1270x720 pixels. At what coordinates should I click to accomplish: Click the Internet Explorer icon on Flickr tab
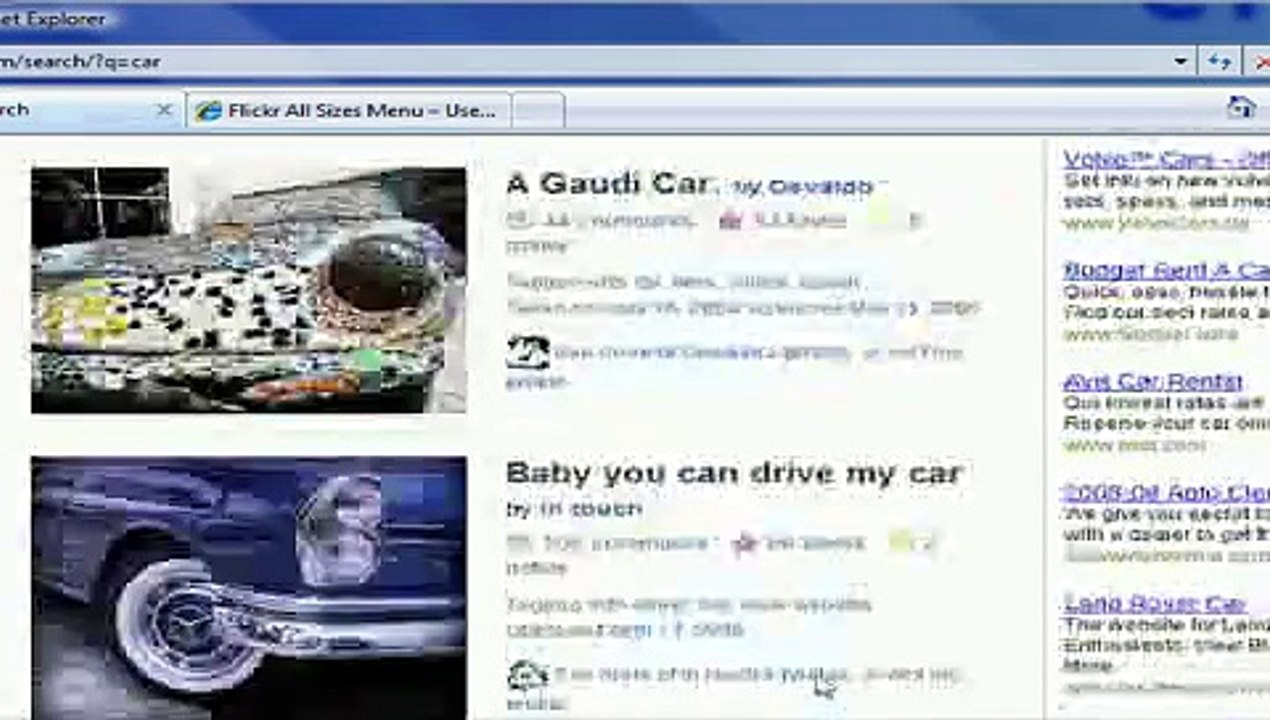[208, 111]
